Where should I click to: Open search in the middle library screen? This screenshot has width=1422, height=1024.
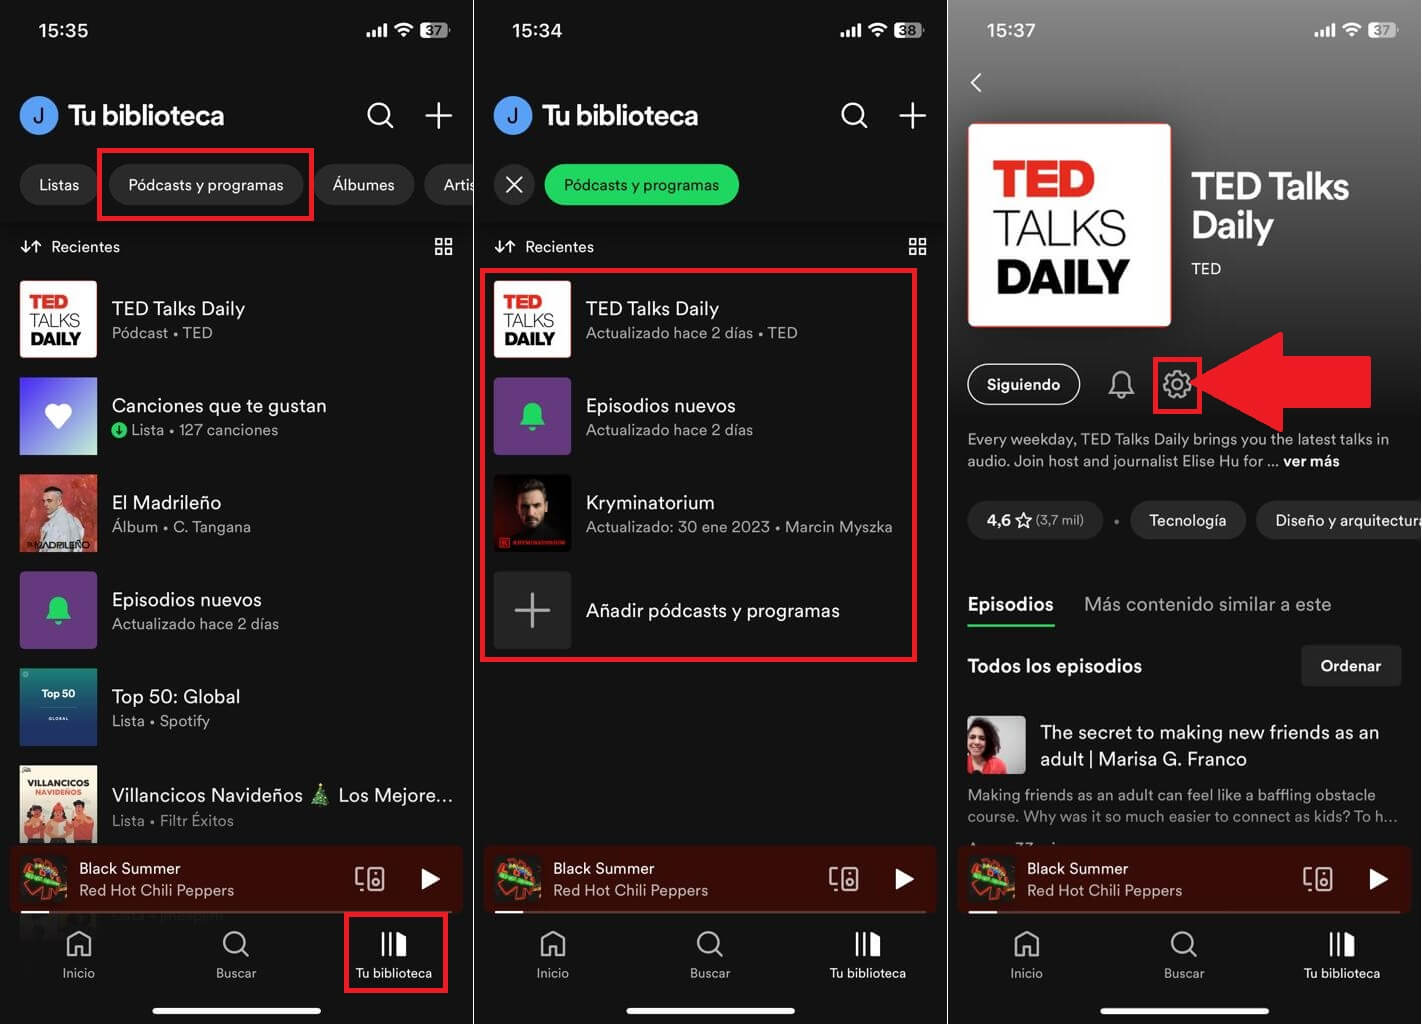[x=854, y=115]
